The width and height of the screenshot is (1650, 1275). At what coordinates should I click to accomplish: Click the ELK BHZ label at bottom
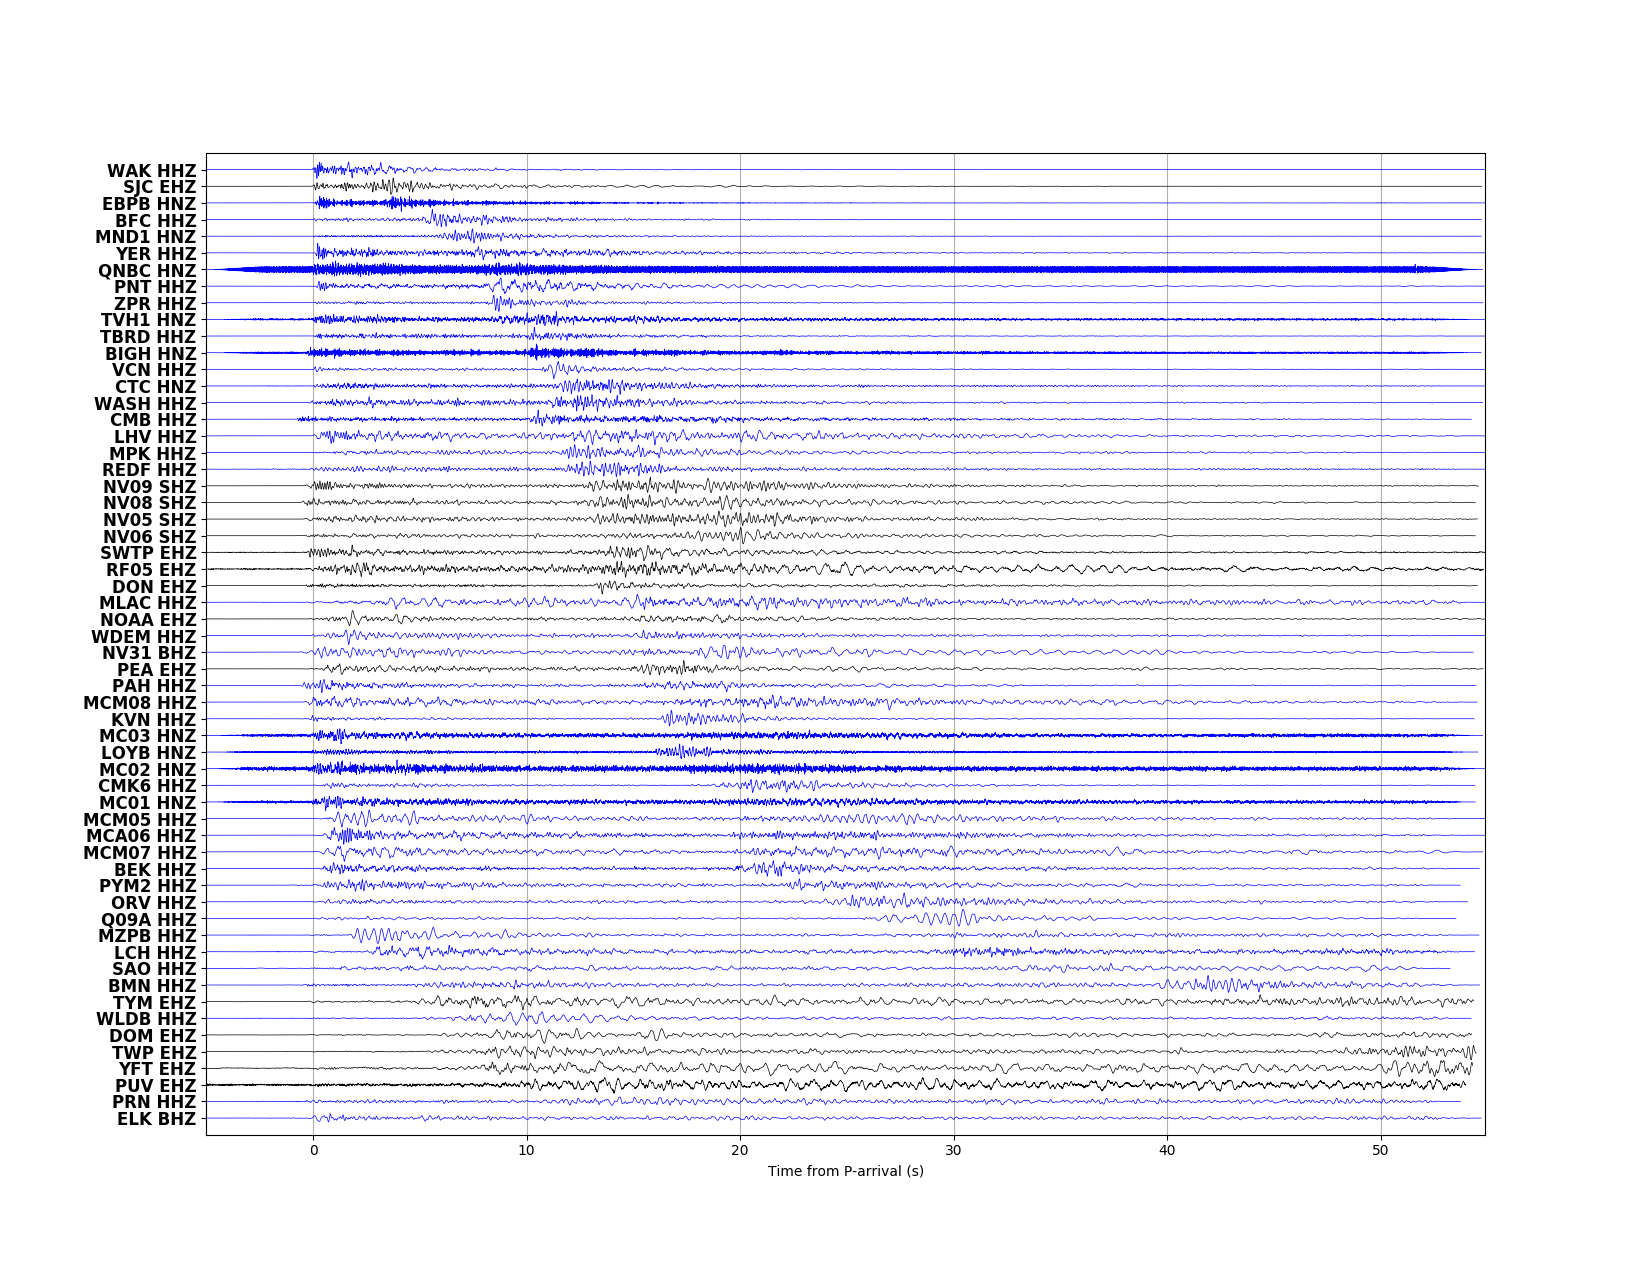(x=156, y=1119)
